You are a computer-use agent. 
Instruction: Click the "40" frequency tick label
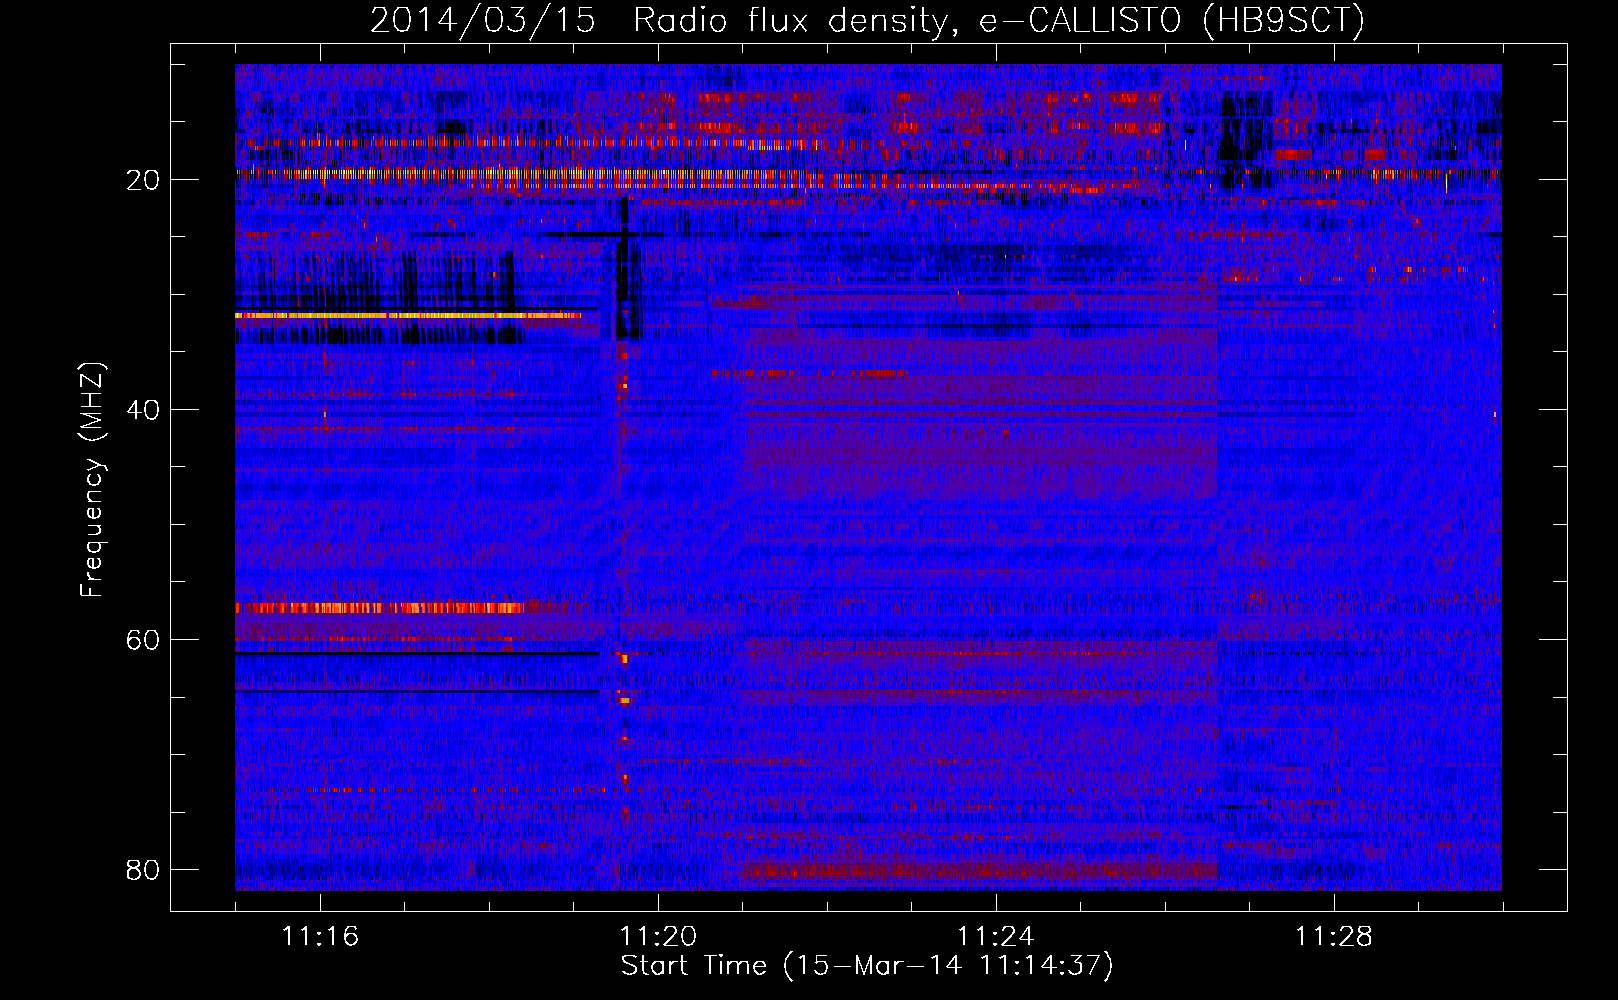pos(143,410)
